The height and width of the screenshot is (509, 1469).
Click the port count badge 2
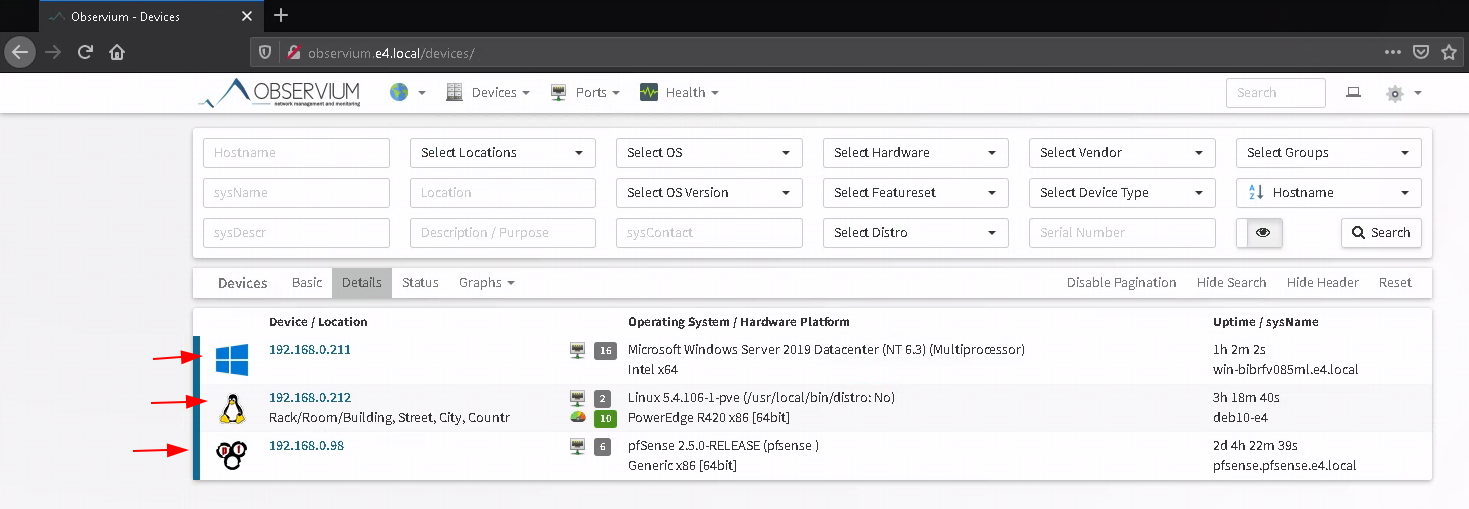click(x=602, y=398)
